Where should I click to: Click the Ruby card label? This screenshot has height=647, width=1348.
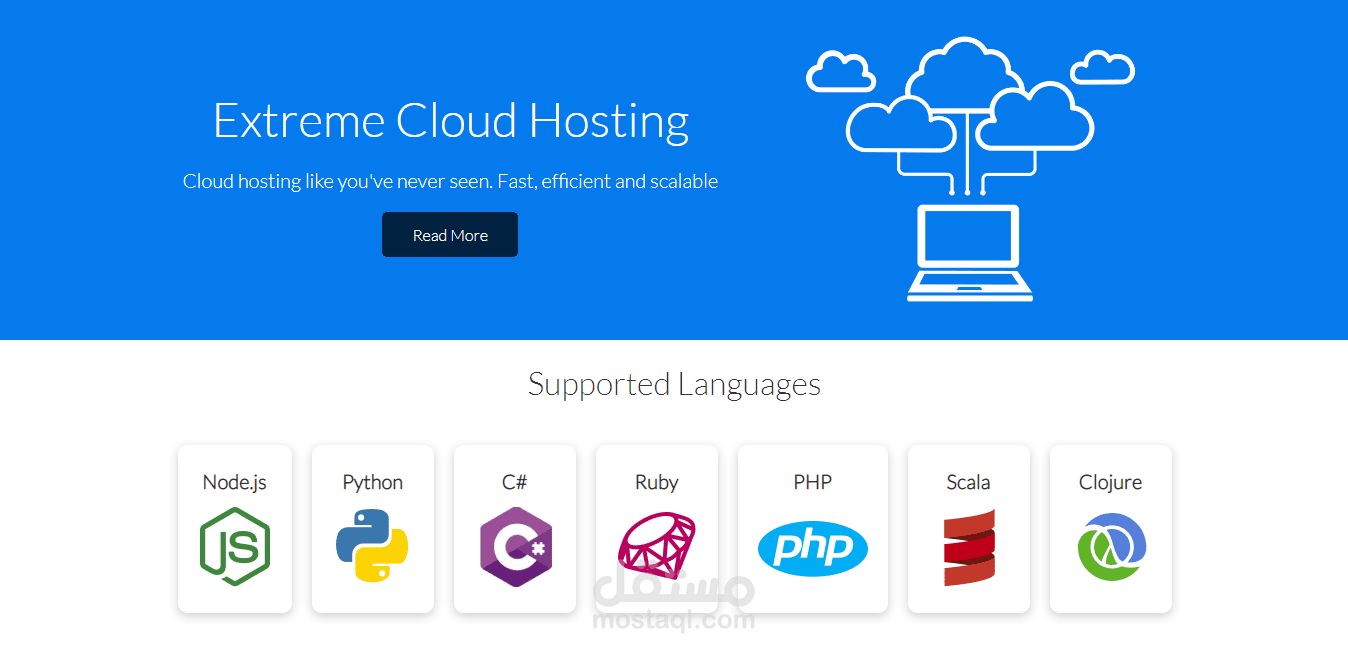657,482
